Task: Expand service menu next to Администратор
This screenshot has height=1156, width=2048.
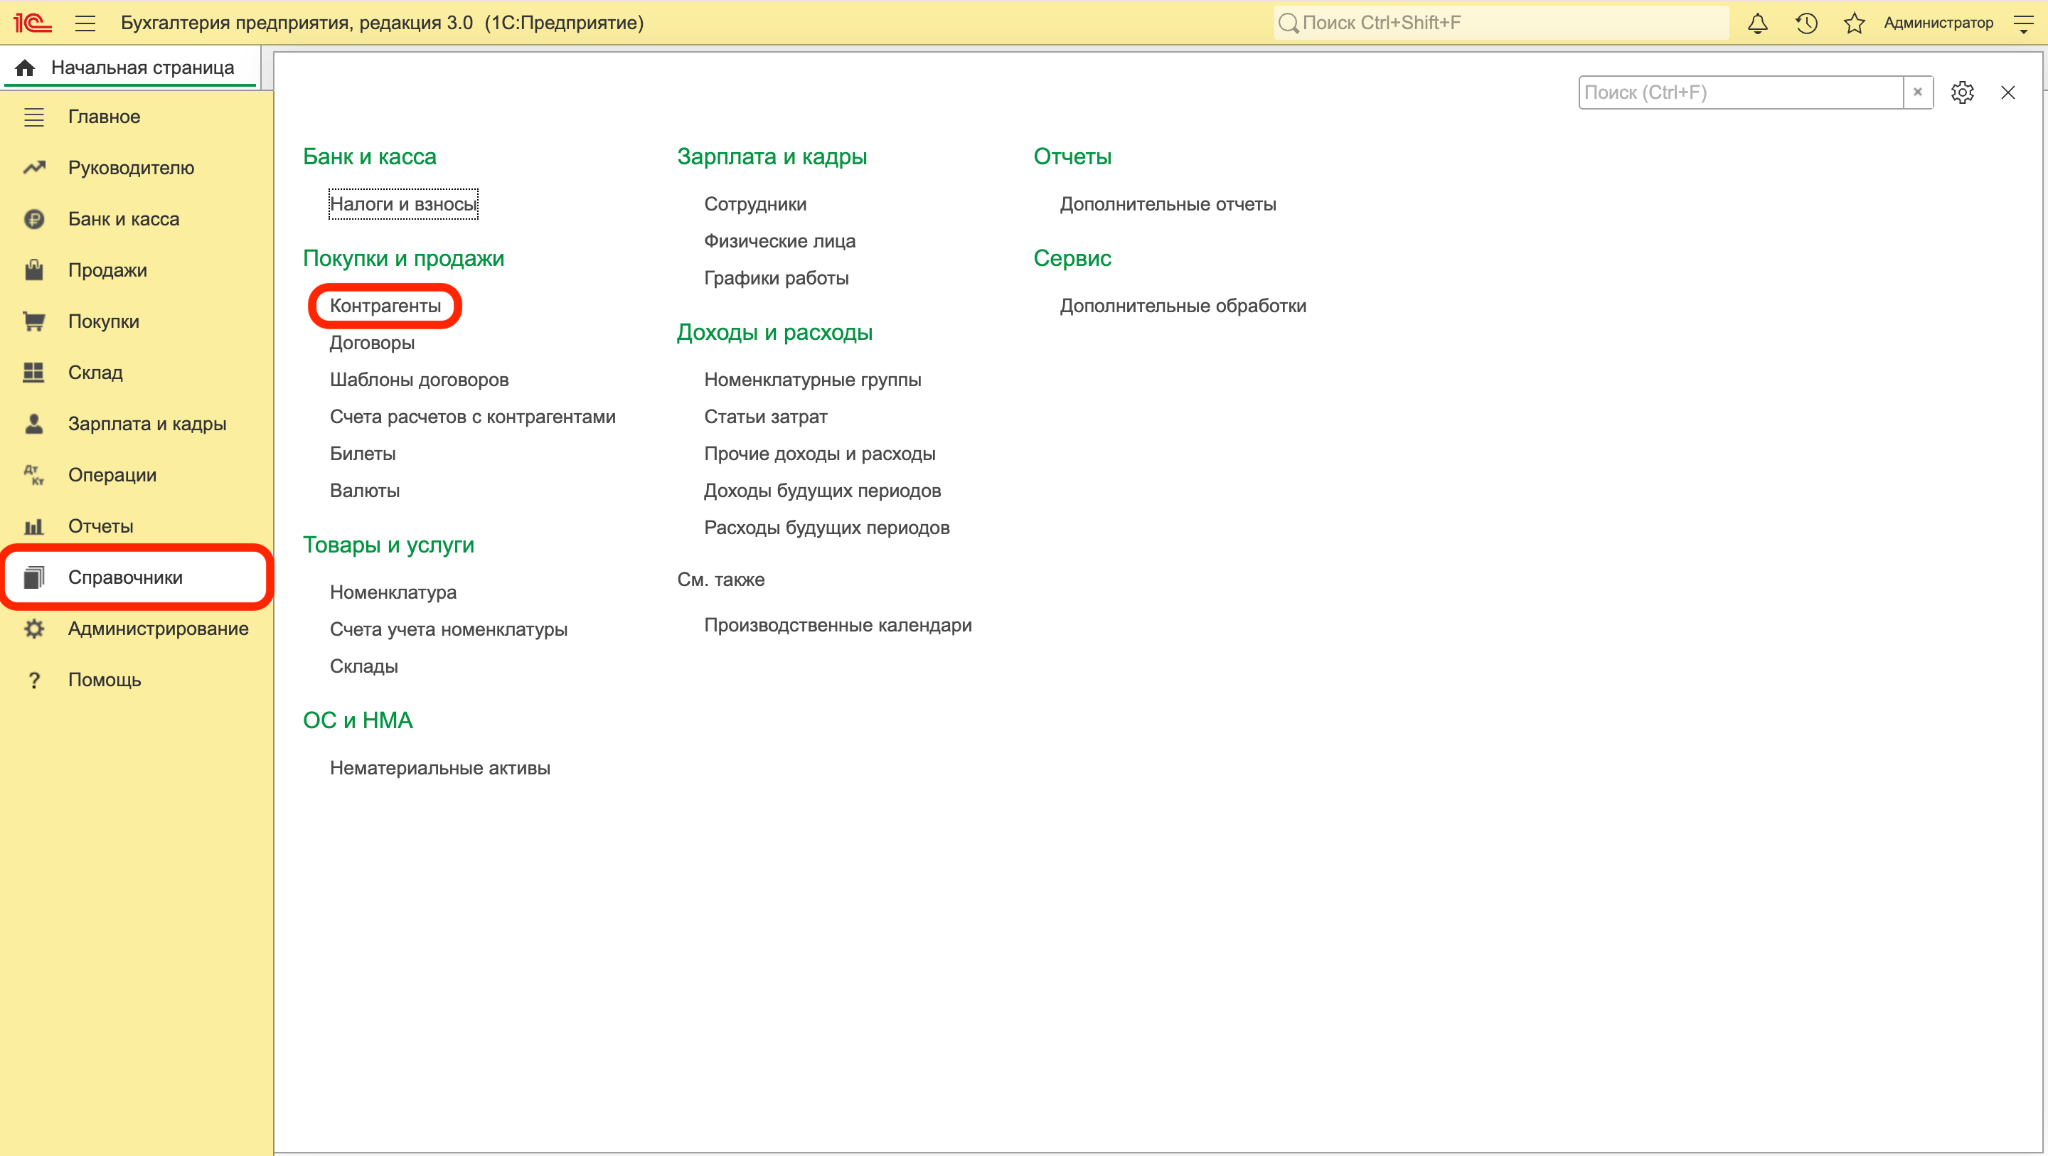Action: pyautogui.click(x=2024, y=23)
